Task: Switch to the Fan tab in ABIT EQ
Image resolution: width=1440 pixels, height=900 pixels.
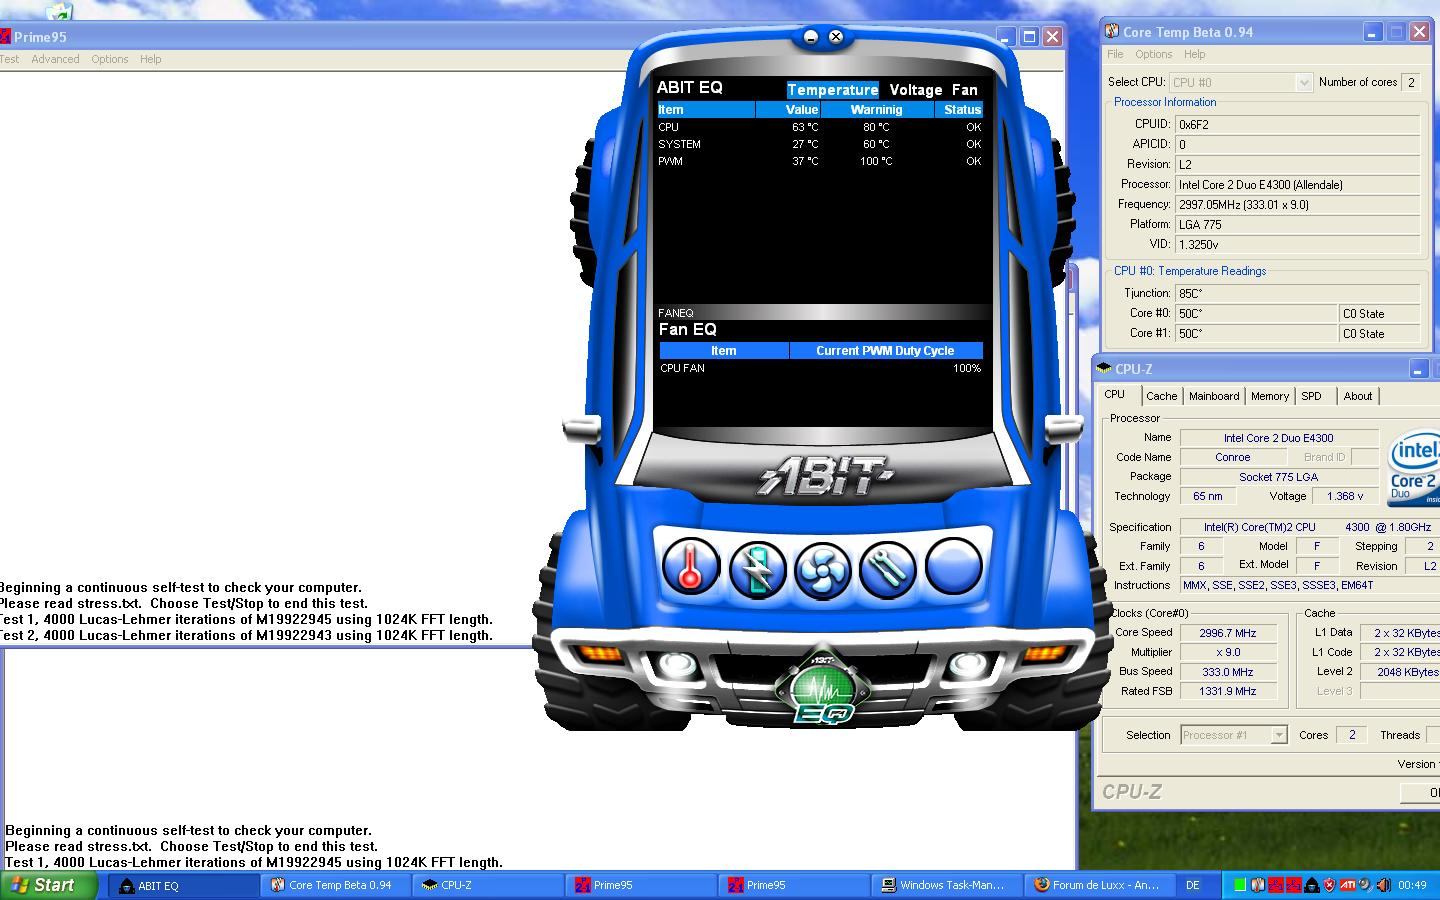Action: (x=965, y=90)
